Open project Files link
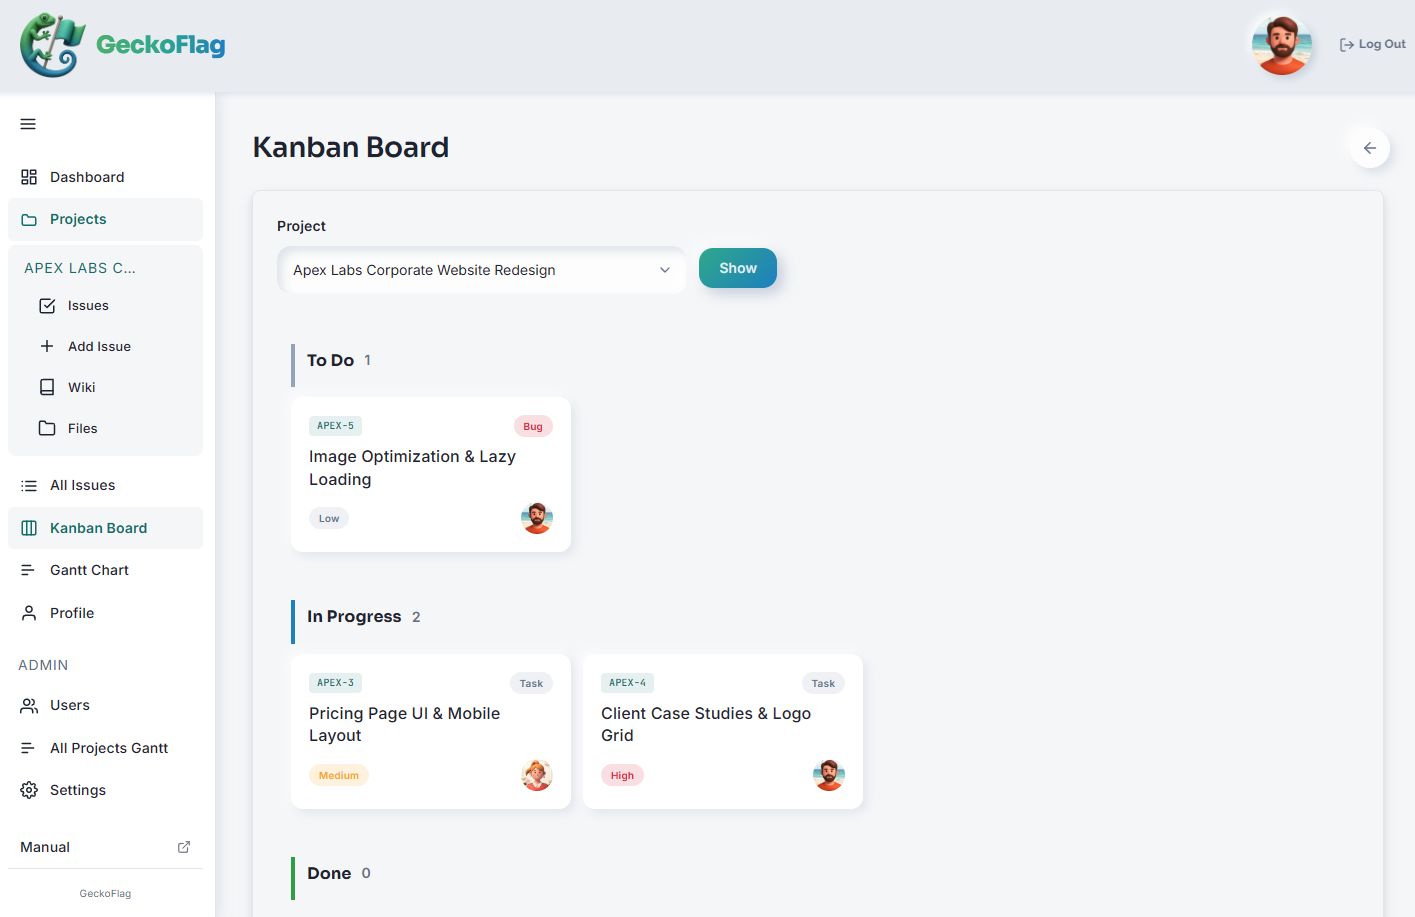The image size is (1415, 917). click(x=82, y=428)
